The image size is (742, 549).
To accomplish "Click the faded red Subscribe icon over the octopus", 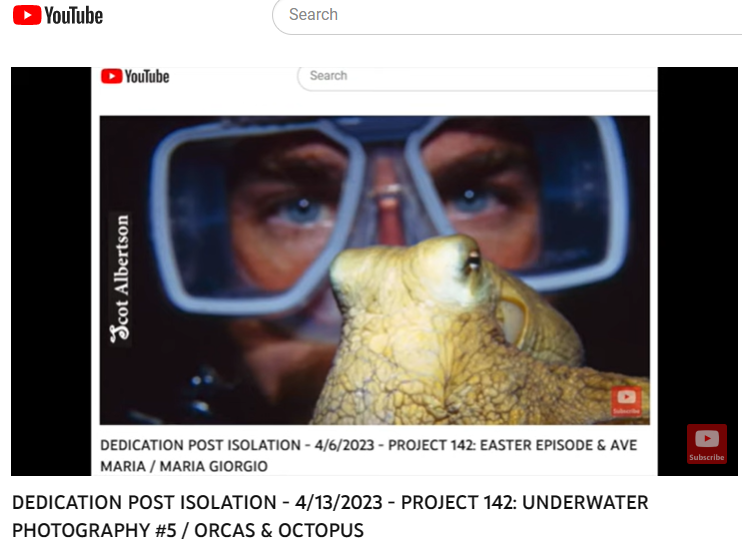I will [626, 401].
